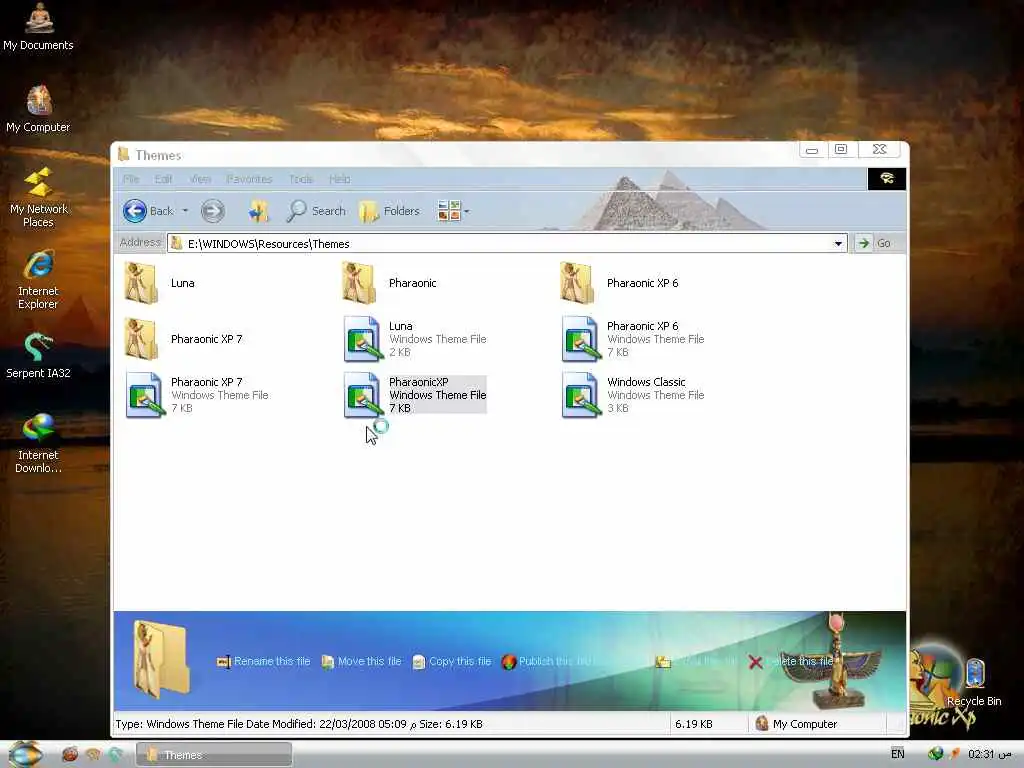The image size is (1024, 768).
Task: Open the Views dropdown arrow
Action: click(x=467, y=212)
